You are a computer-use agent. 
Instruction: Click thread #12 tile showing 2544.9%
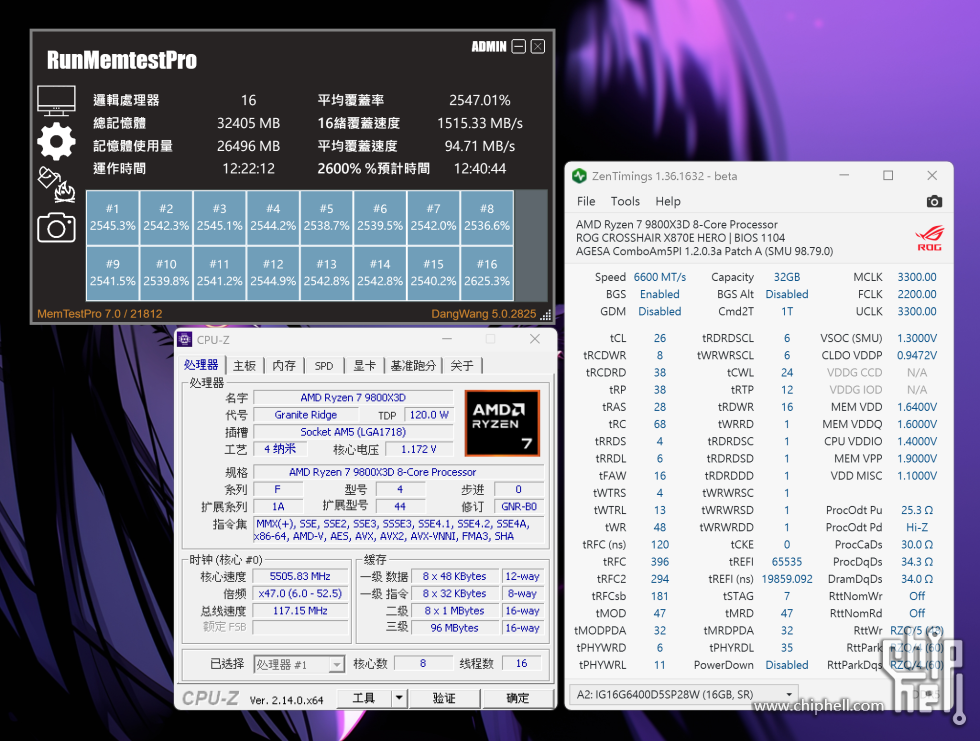click(273, 273)
